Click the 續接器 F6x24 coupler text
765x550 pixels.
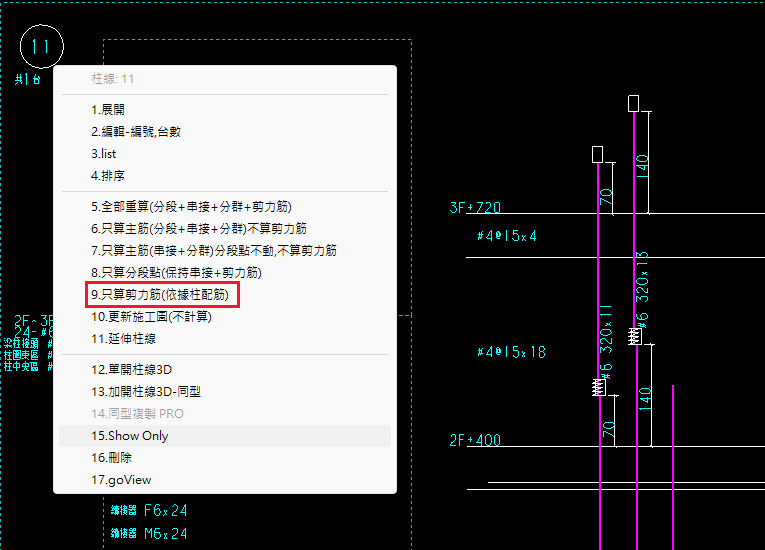click(149, 510)
